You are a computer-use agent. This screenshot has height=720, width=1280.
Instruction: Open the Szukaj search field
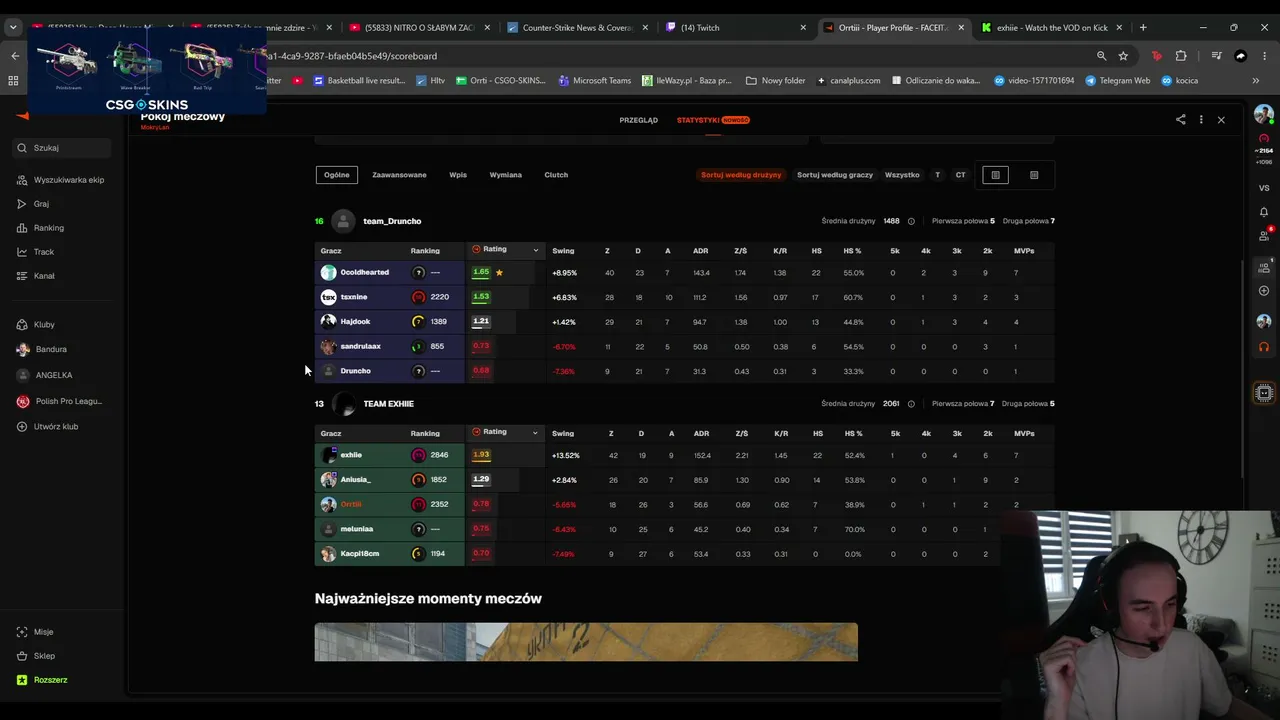62,148
